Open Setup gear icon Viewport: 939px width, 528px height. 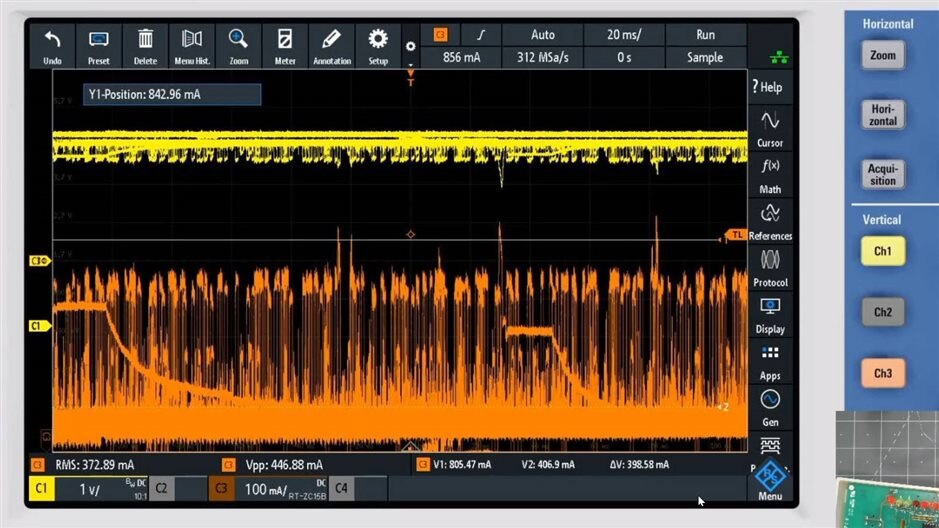(x=378, y=41)
